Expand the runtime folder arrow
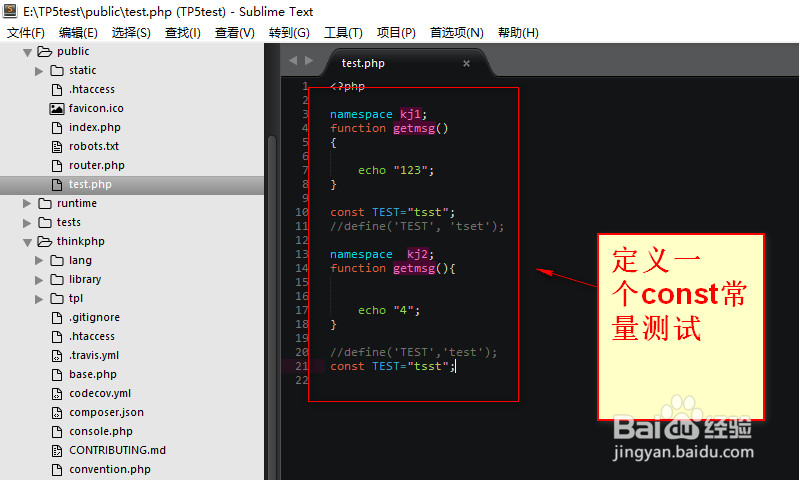The height and width of the screenshot is (480, 799). coord(27,204)
